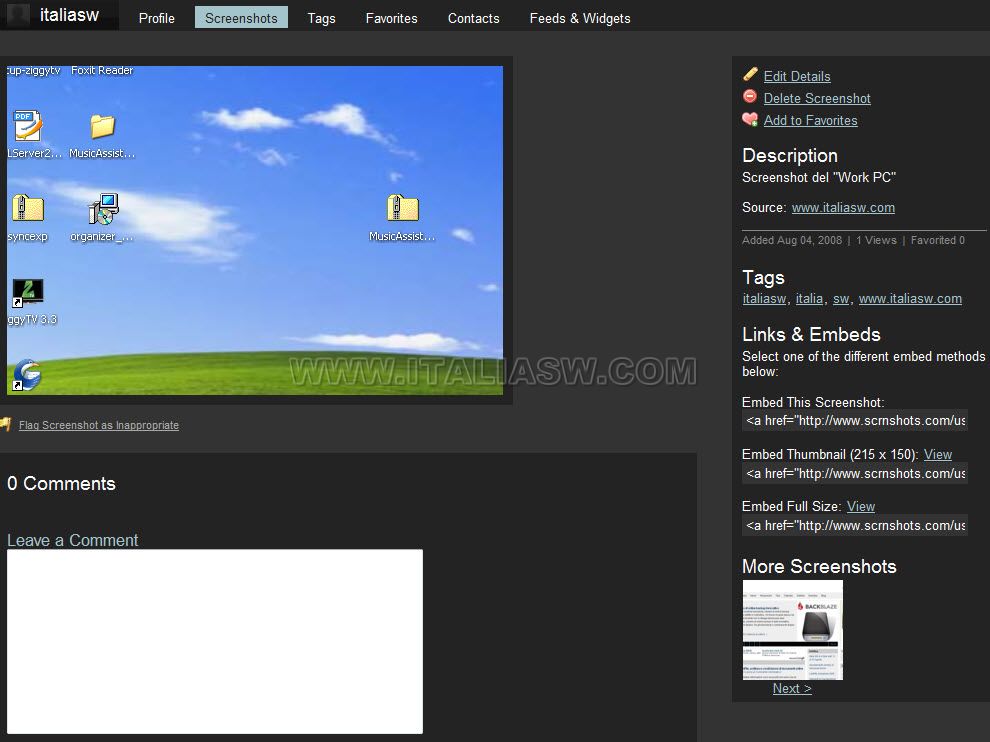This screenshot has height=742, width=990.
Task: Switch to the Contacts tab
Action: coord(474,18)
